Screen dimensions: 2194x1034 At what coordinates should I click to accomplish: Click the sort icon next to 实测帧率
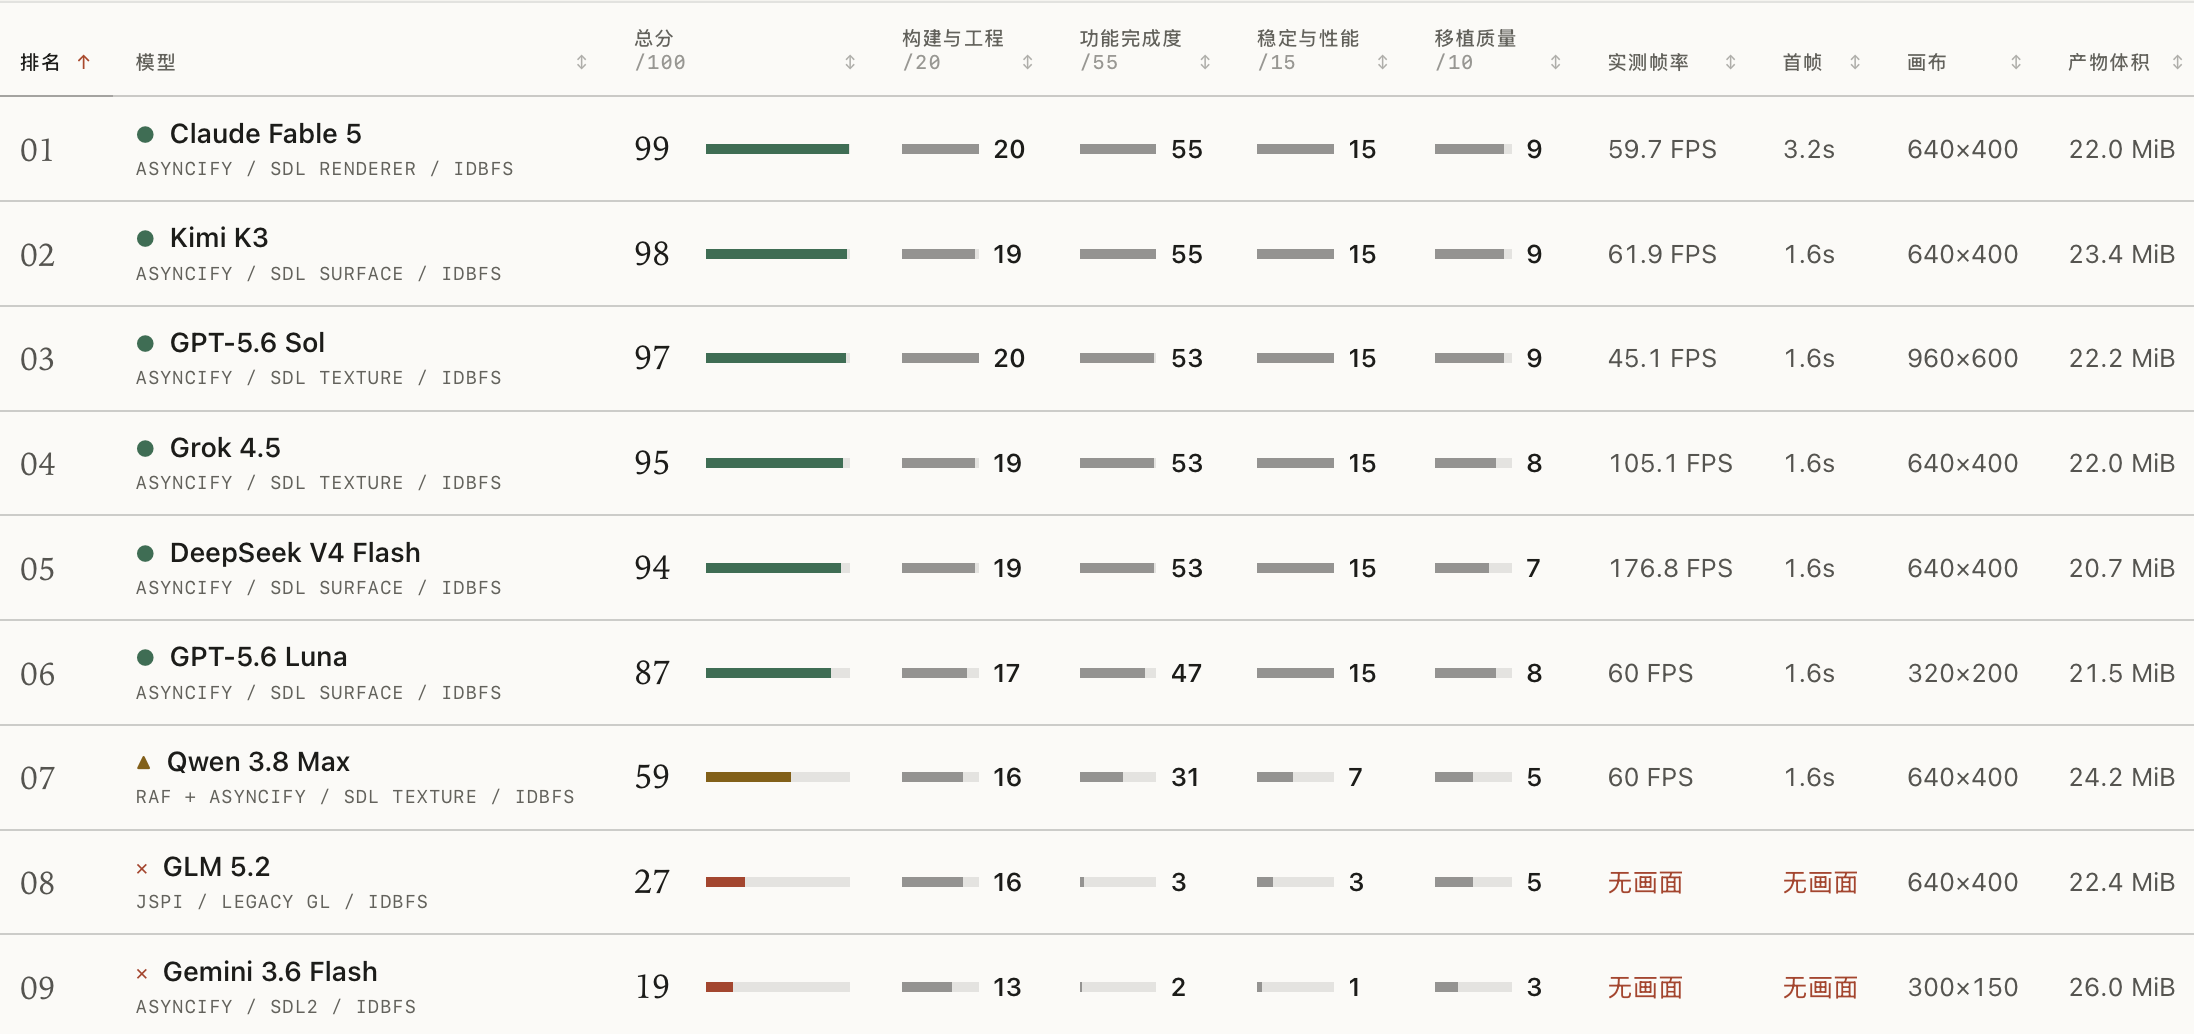[1731, 62]
